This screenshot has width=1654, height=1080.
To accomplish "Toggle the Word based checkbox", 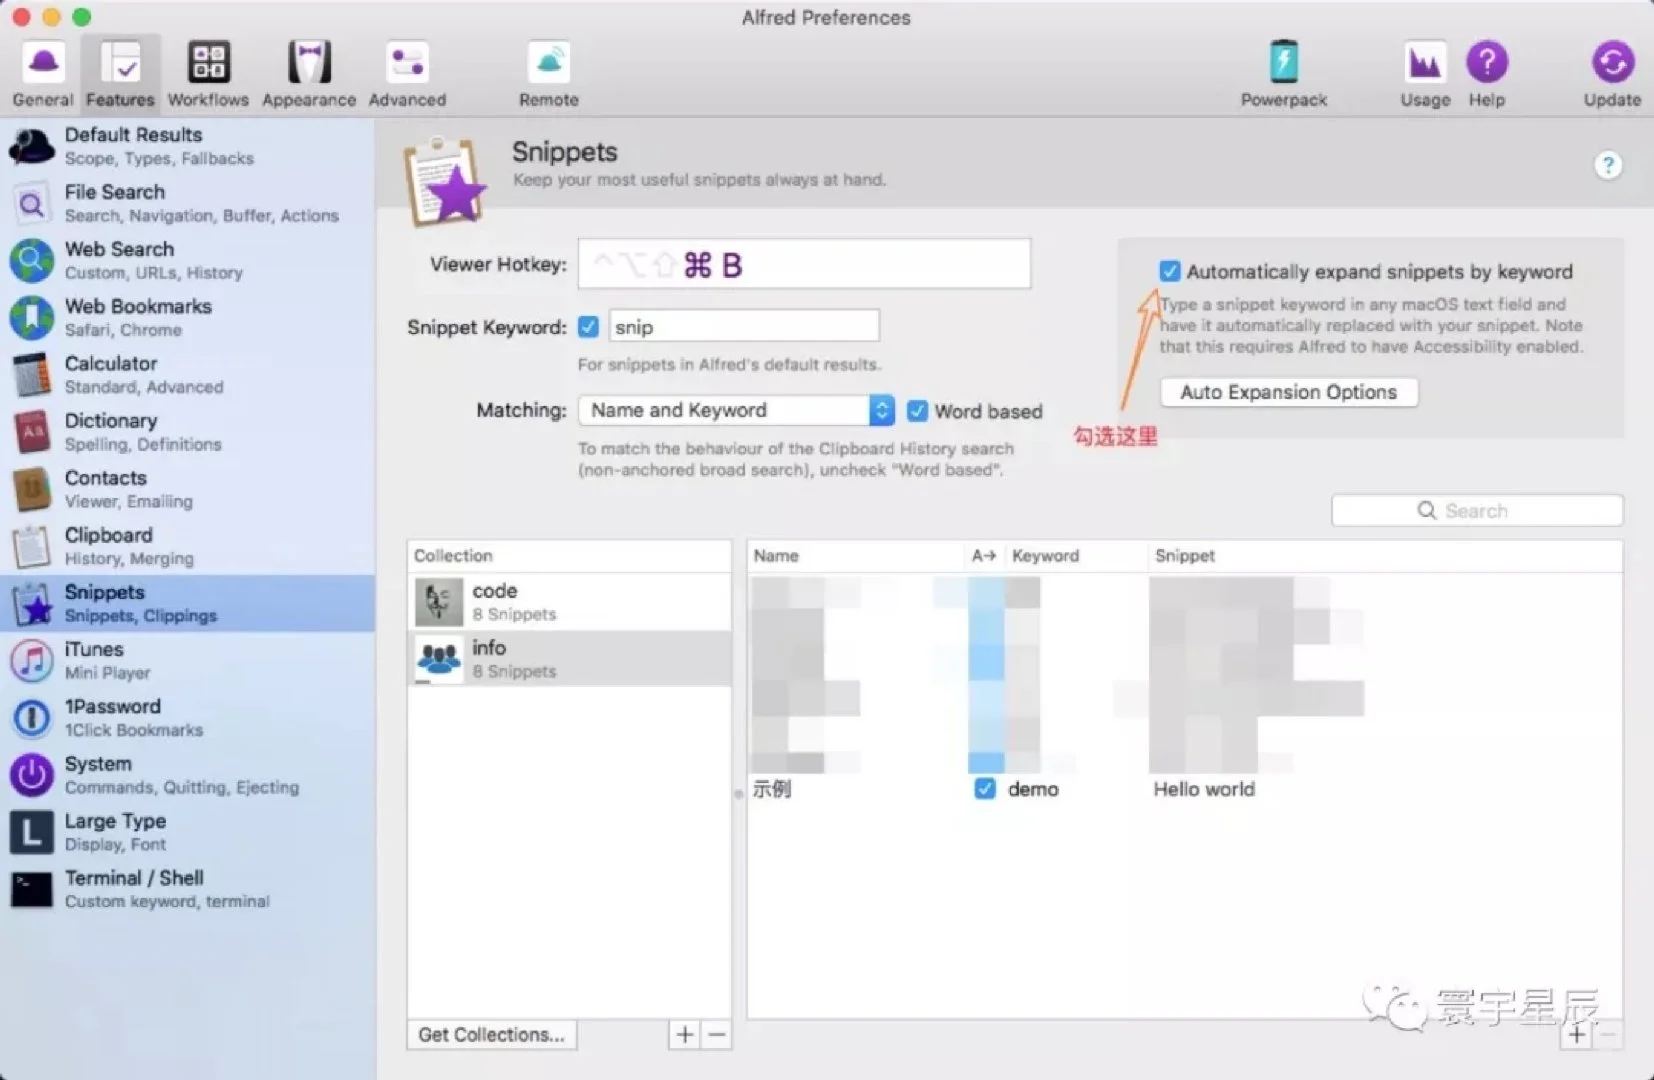I will 917,411.
